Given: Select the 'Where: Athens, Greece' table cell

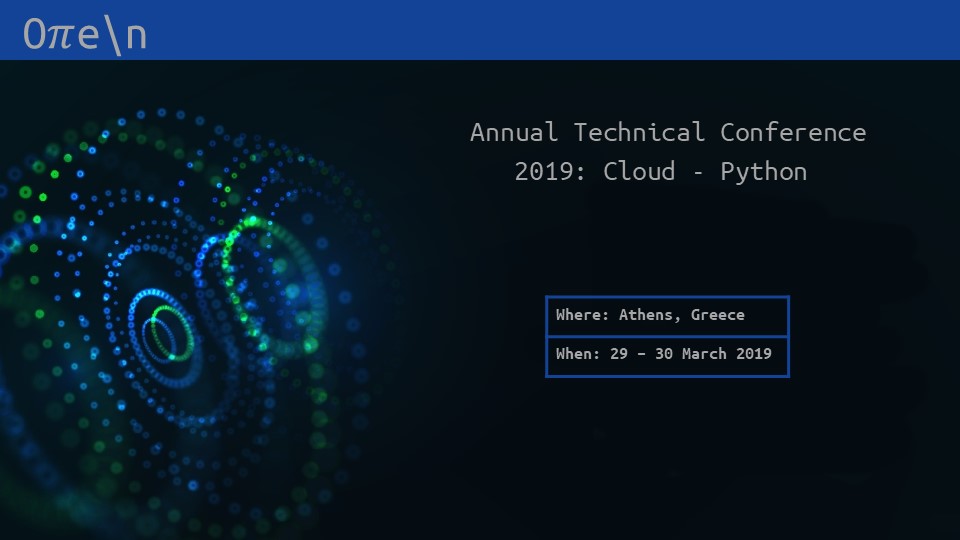Looking at the screenshot, I should 667,316.
